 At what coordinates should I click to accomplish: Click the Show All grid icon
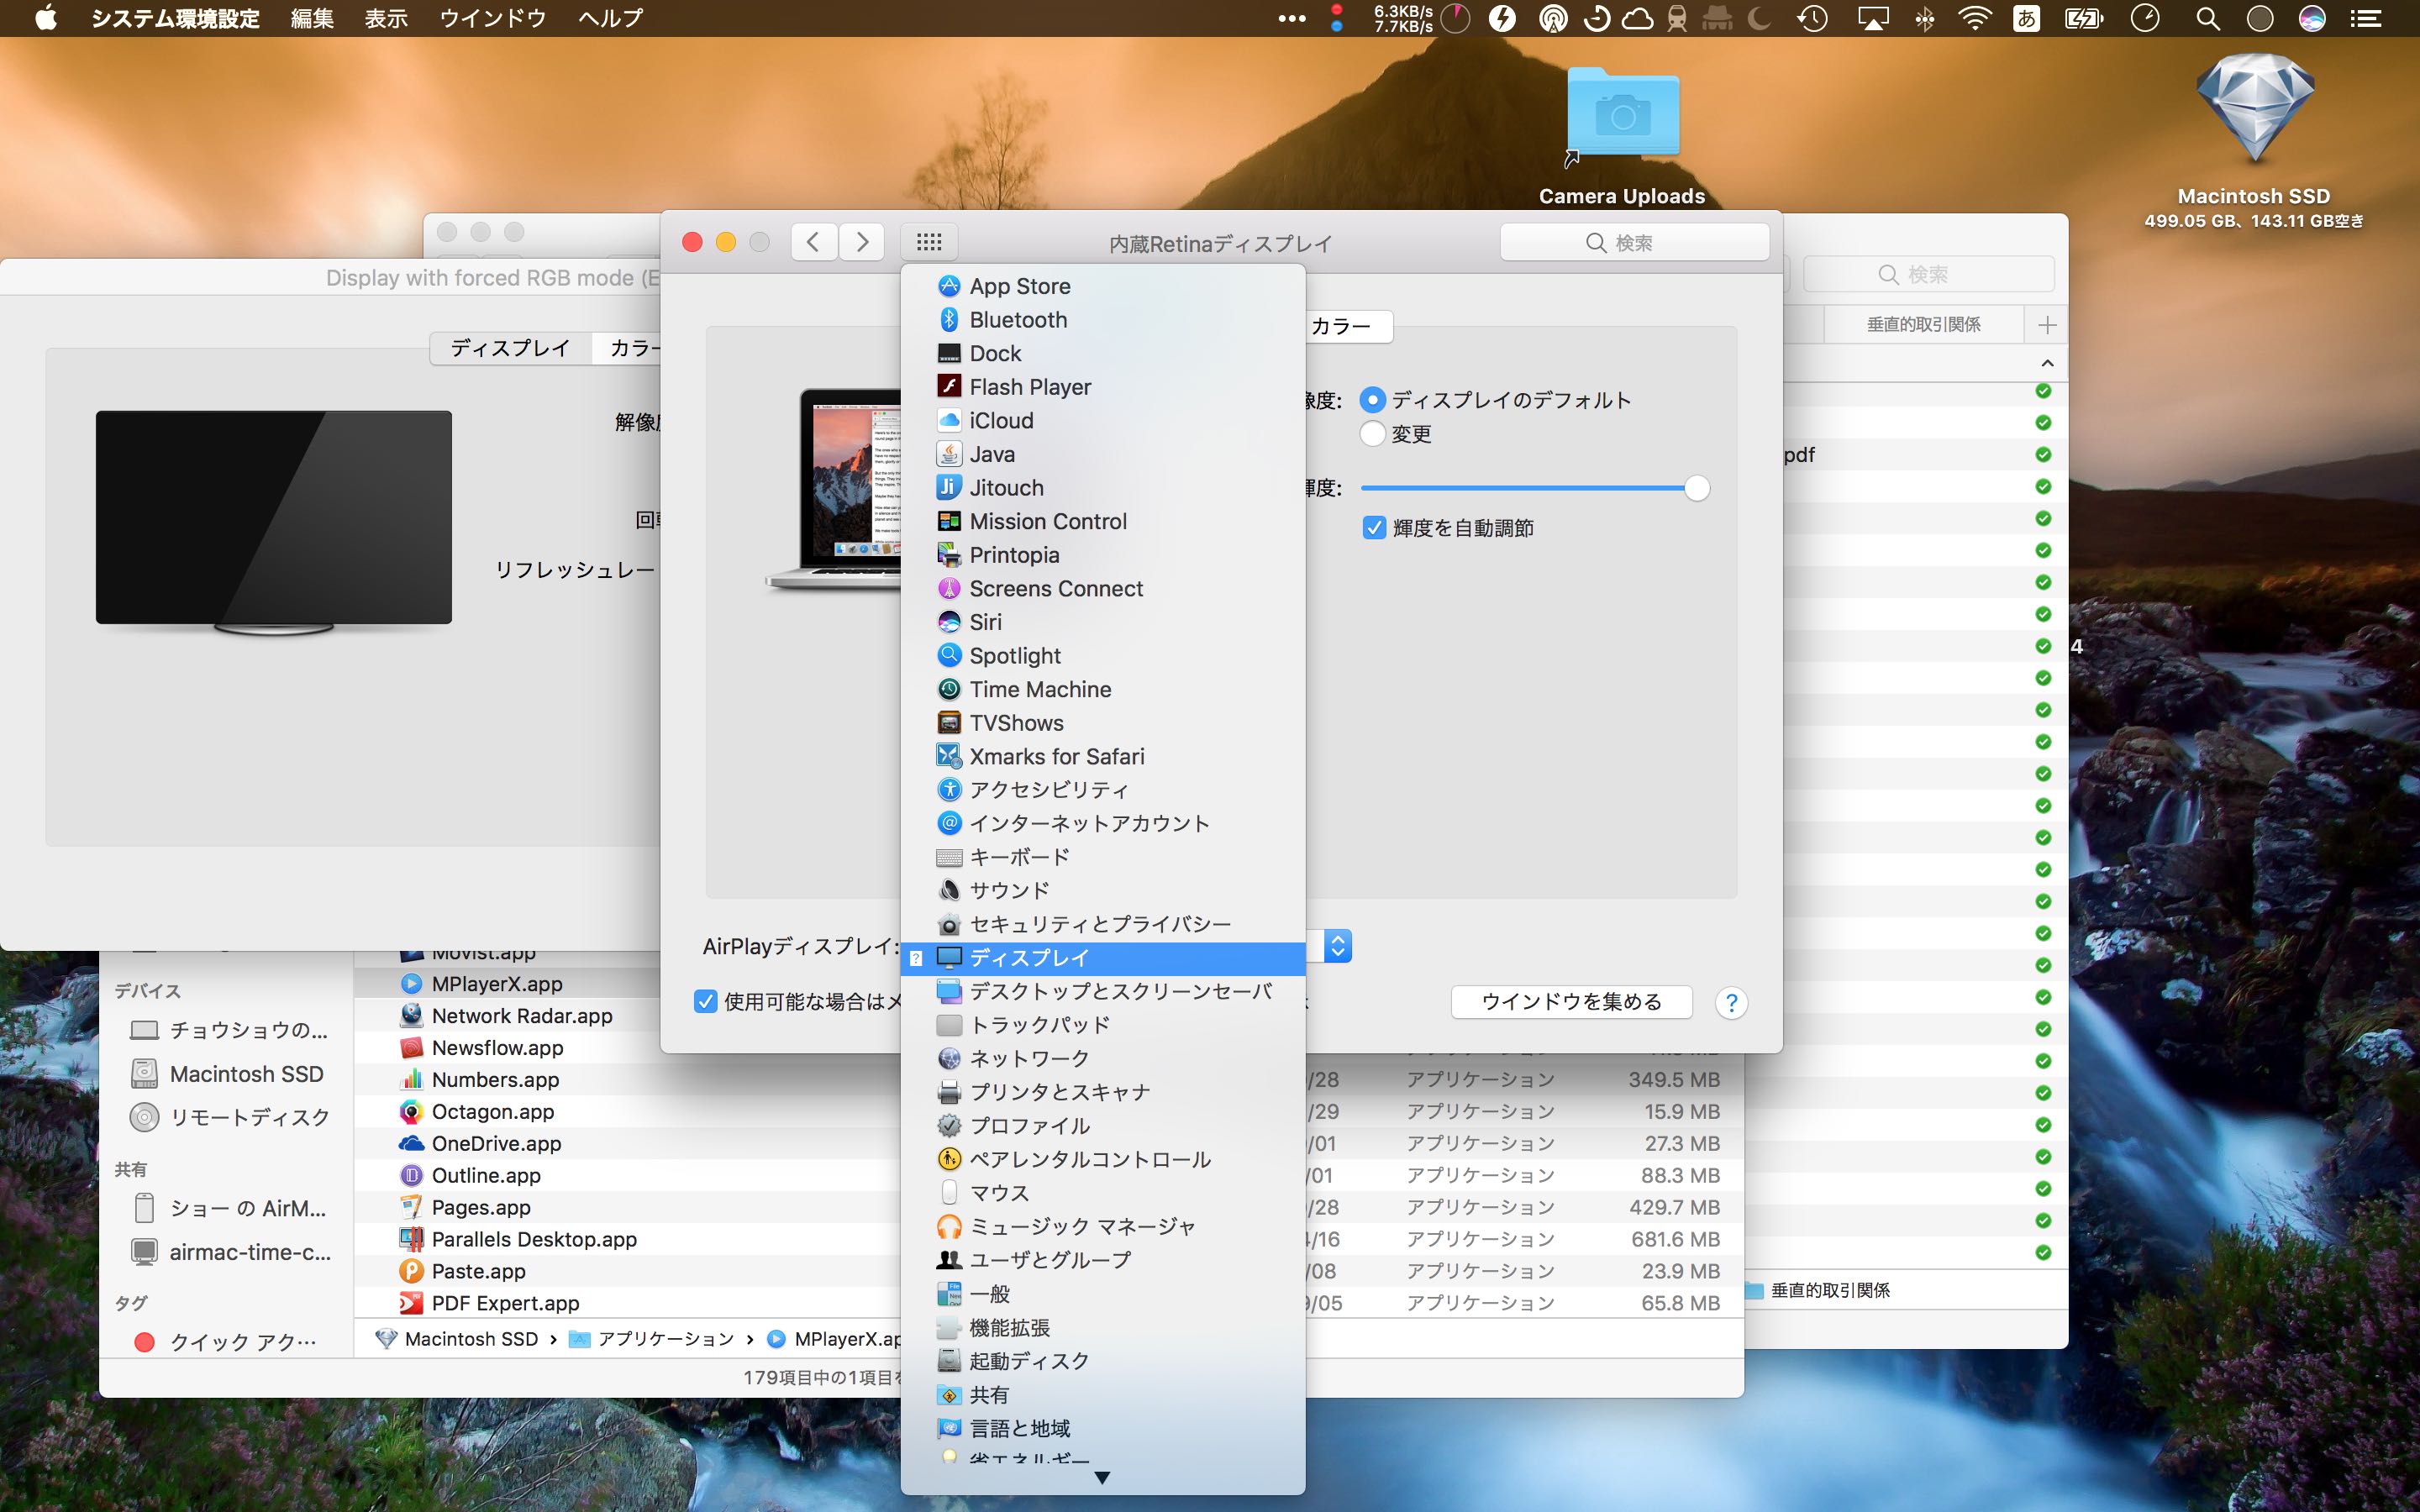pyautogui.click(x=928, y=242)
